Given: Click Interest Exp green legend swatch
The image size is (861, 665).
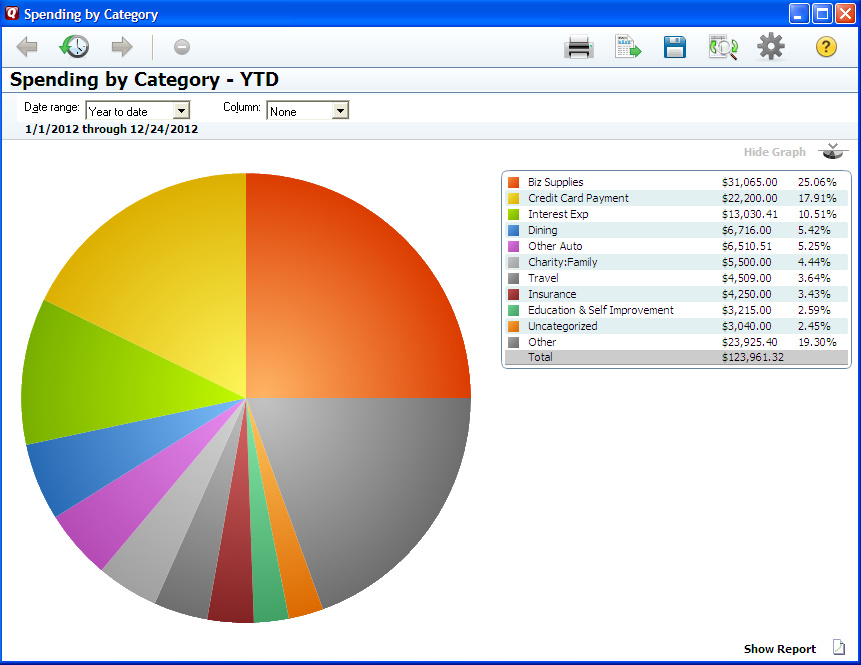Looking at the screenshot, I should tap(513, 214).
